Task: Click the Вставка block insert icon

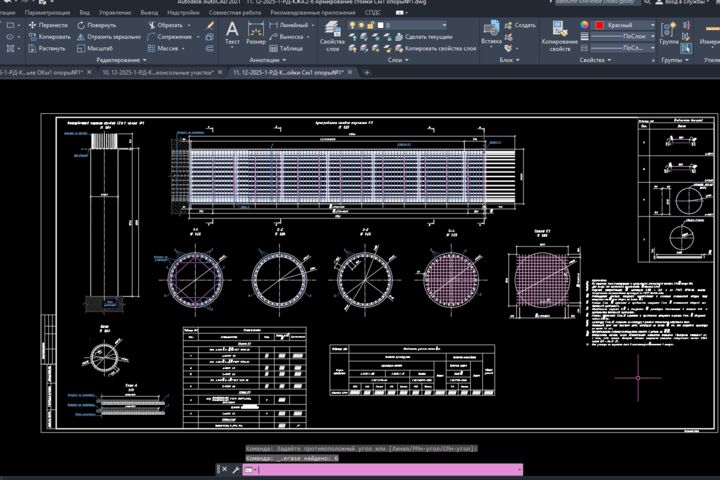Action: tap(491, 34)
